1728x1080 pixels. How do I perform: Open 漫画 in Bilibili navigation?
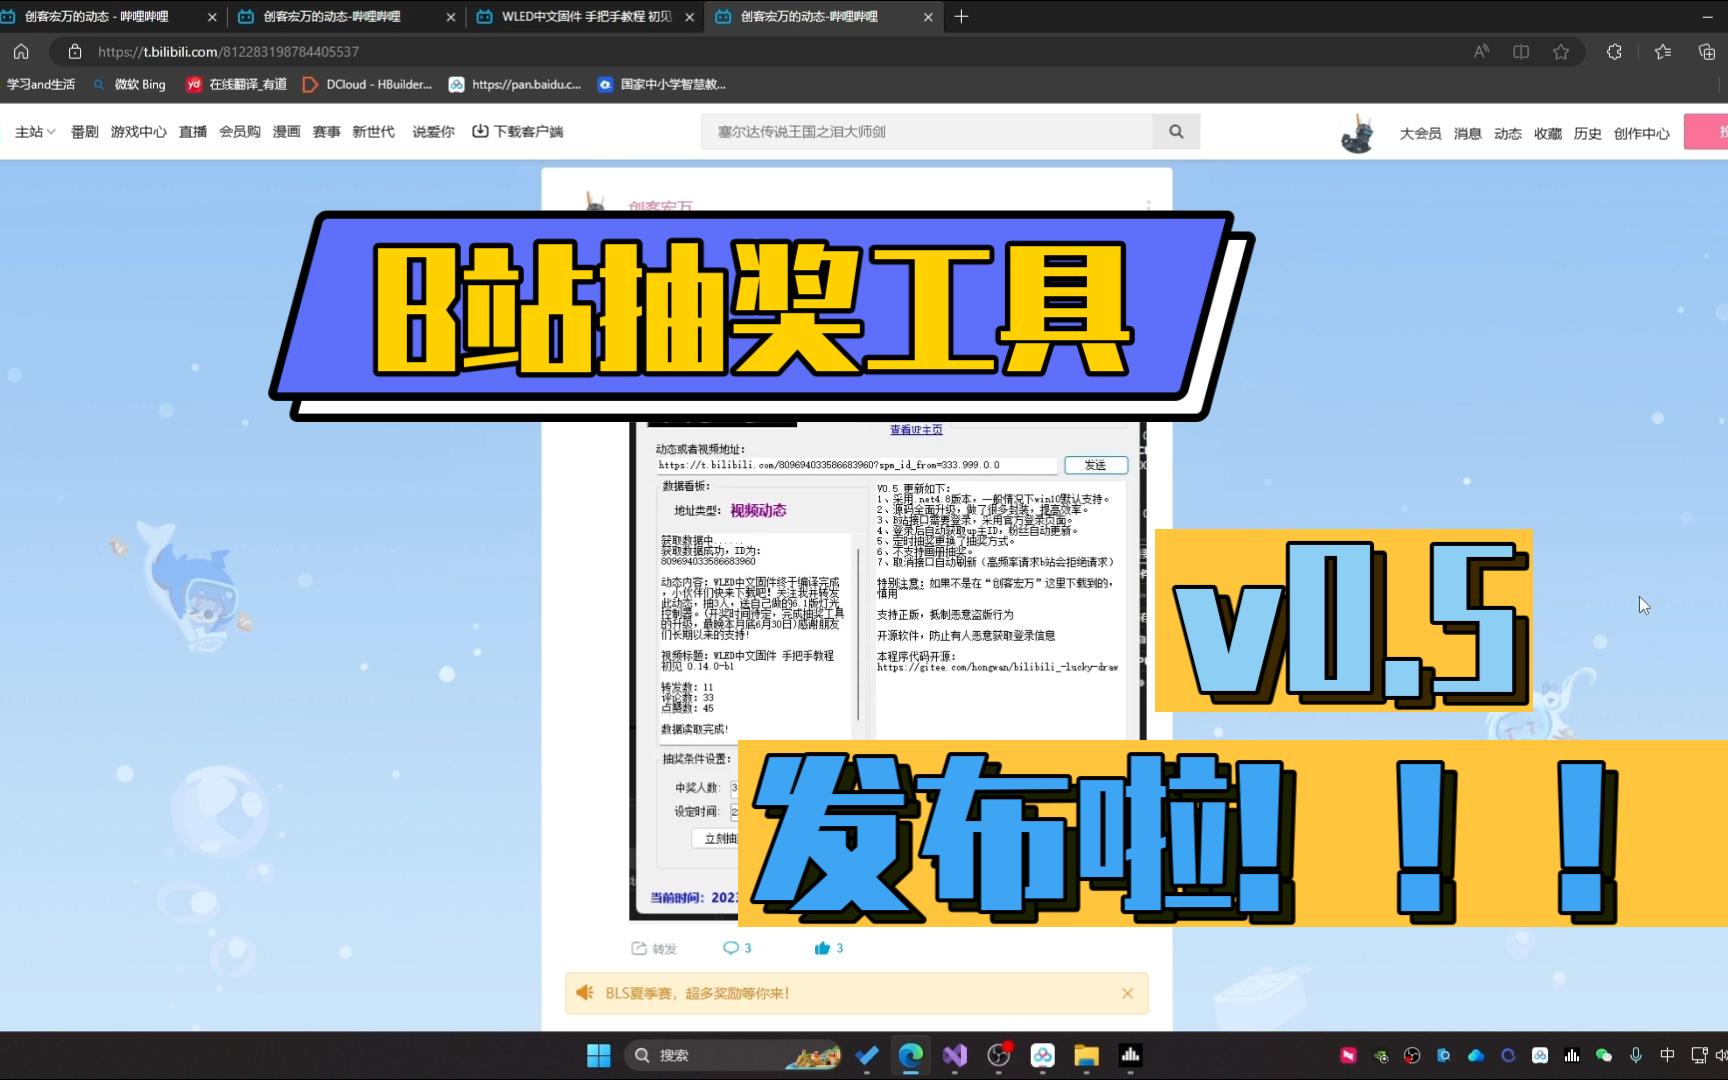click(287, 132)
